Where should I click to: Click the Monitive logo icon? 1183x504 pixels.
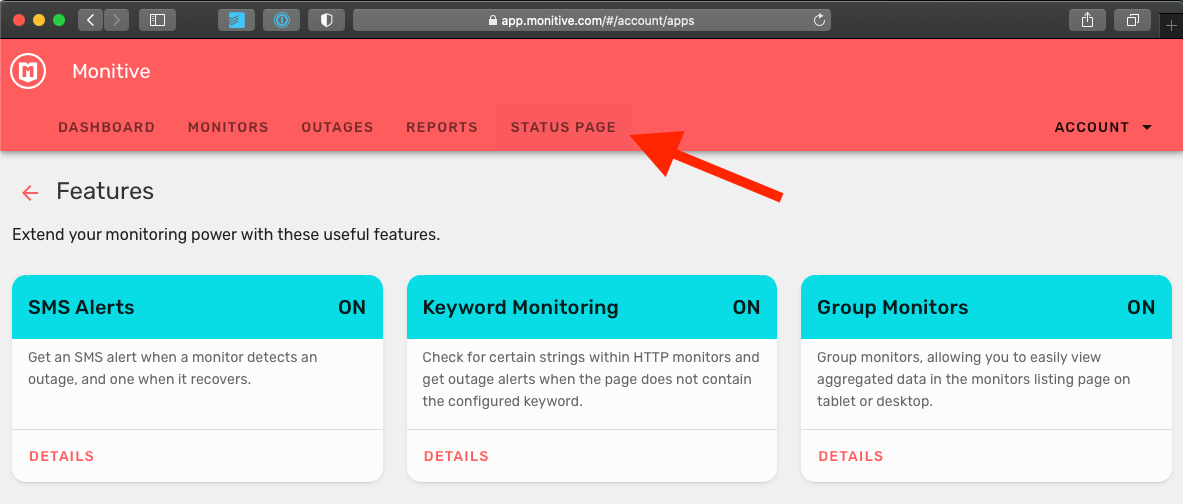pos(29,72)
